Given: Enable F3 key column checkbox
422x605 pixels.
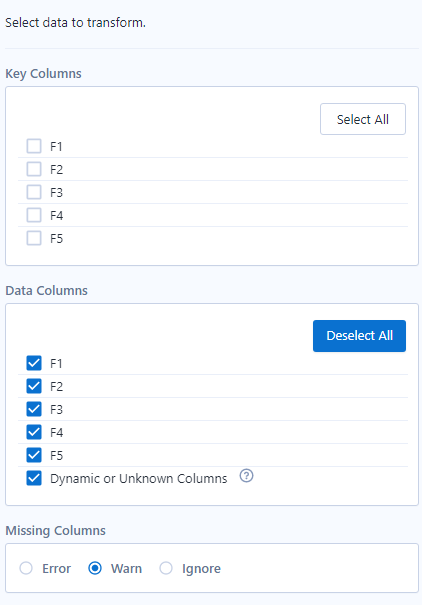Looking at the screenshot, I should (x=34, y=192).
